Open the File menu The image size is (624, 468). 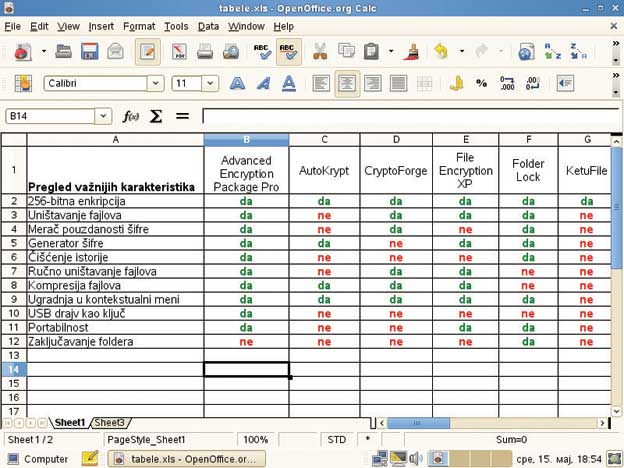click(x=13, y=26)
